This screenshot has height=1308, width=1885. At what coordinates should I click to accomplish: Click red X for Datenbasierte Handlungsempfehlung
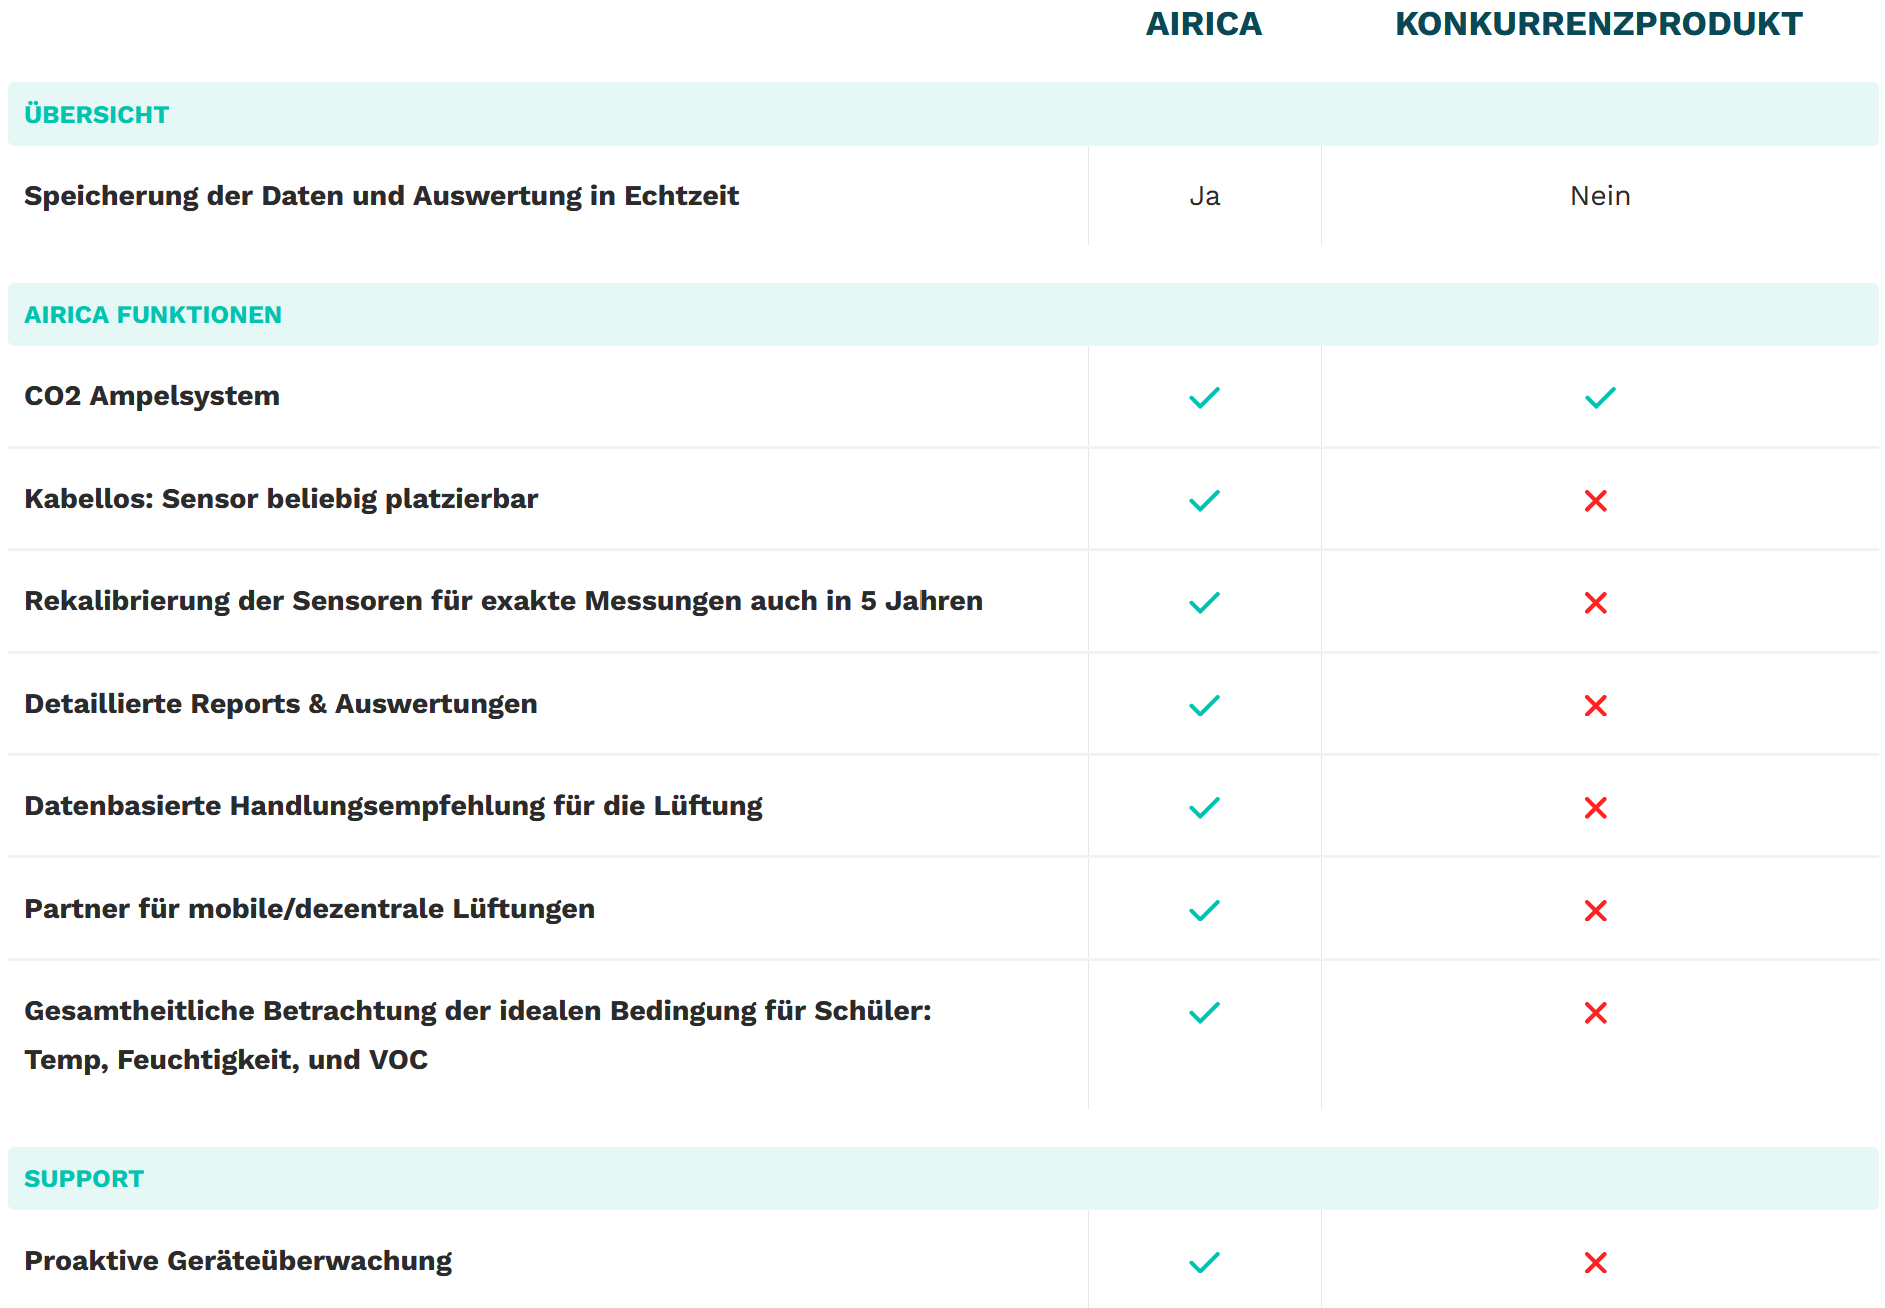(x=1596, y=808)
